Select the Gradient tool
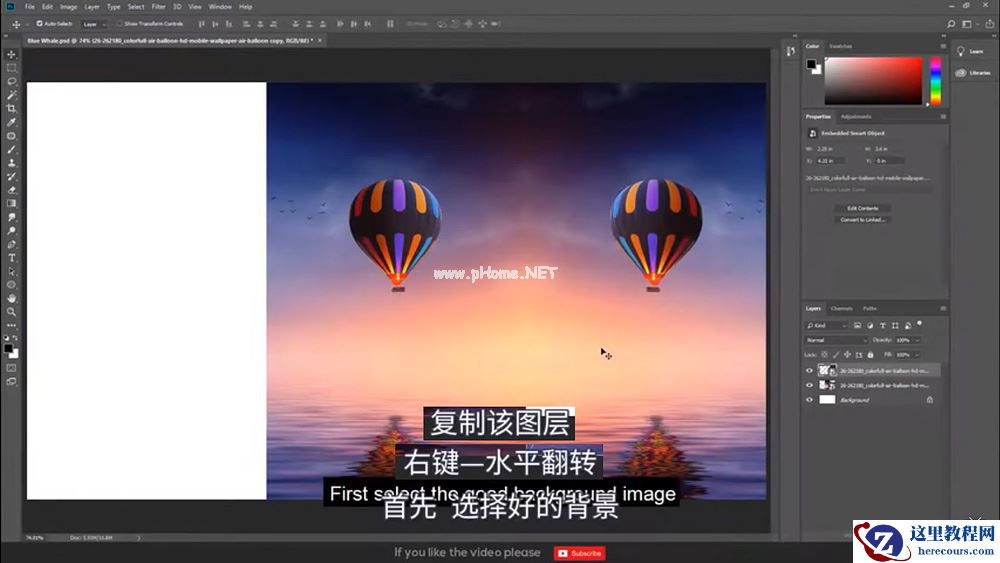The height and width of the screenshot is (563, 1000). (x=11, y=203)
